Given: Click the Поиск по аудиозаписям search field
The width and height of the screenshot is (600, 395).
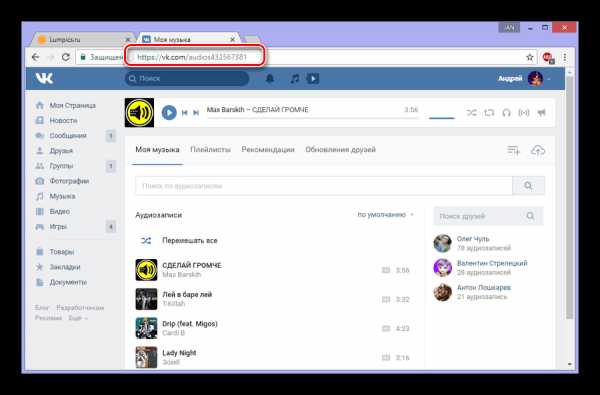Looking at the screenshot, I should pyautogui.click(x=324, y=186).
